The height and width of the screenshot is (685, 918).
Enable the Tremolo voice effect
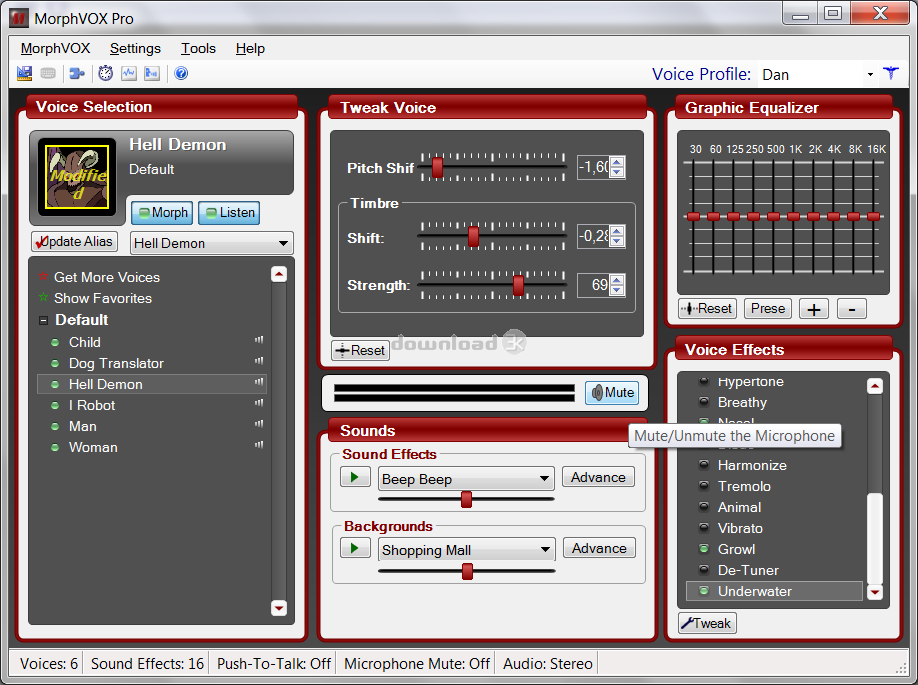point(704,486)
